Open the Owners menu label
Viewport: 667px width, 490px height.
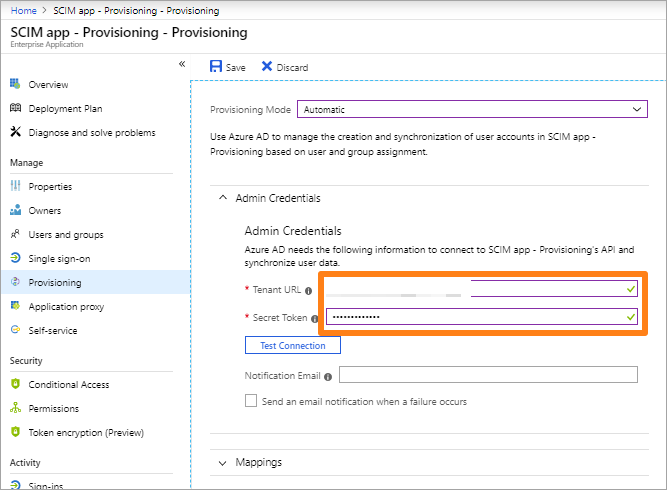pos(45,211)
